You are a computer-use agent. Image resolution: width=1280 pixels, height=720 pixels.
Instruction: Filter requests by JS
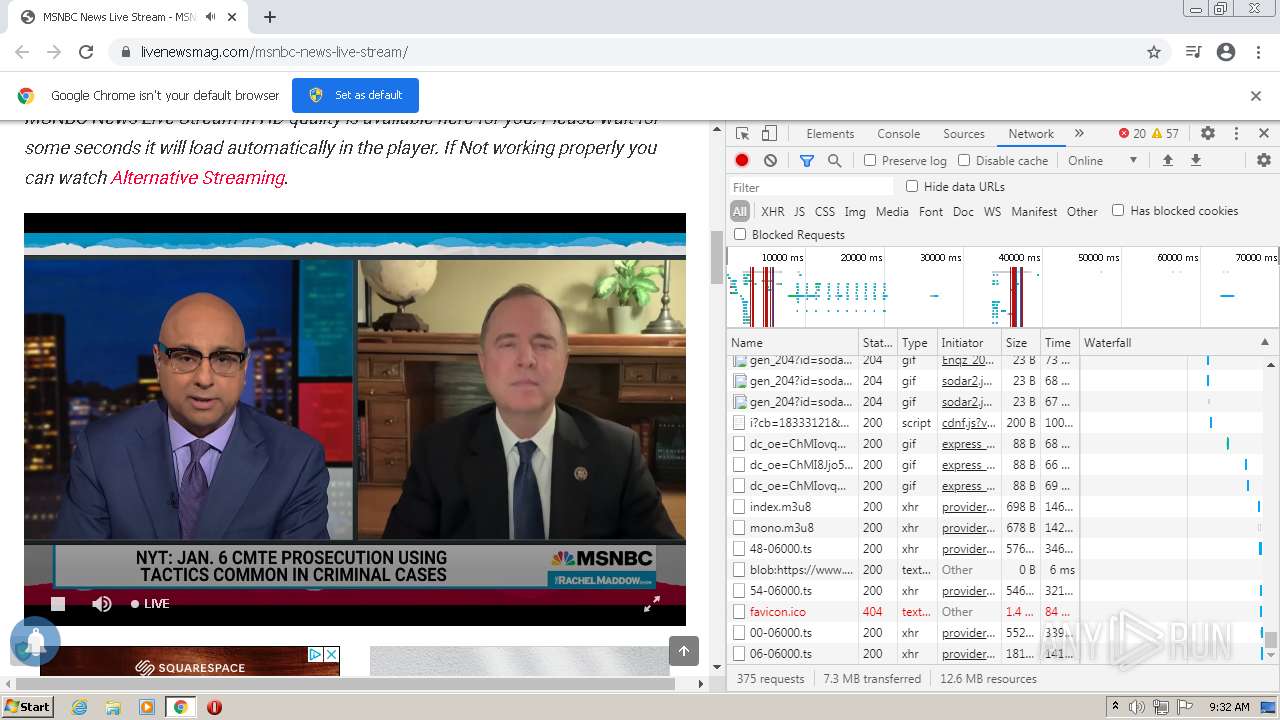799,211
